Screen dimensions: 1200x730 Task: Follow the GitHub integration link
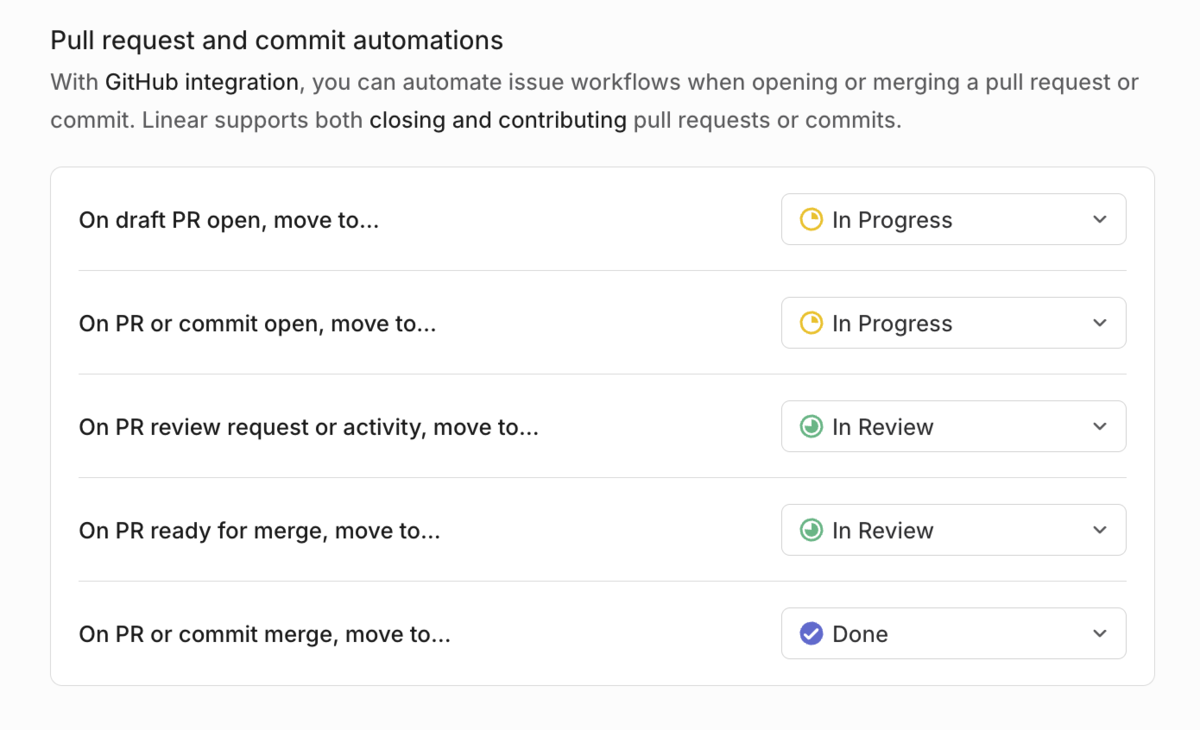(202, 82)
